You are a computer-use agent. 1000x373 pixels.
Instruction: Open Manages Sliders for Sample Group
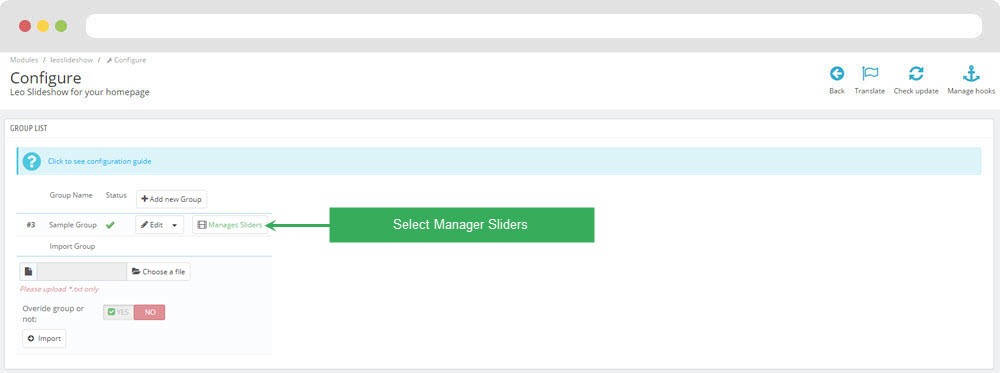pyautogui.click(x=230, y=225)
